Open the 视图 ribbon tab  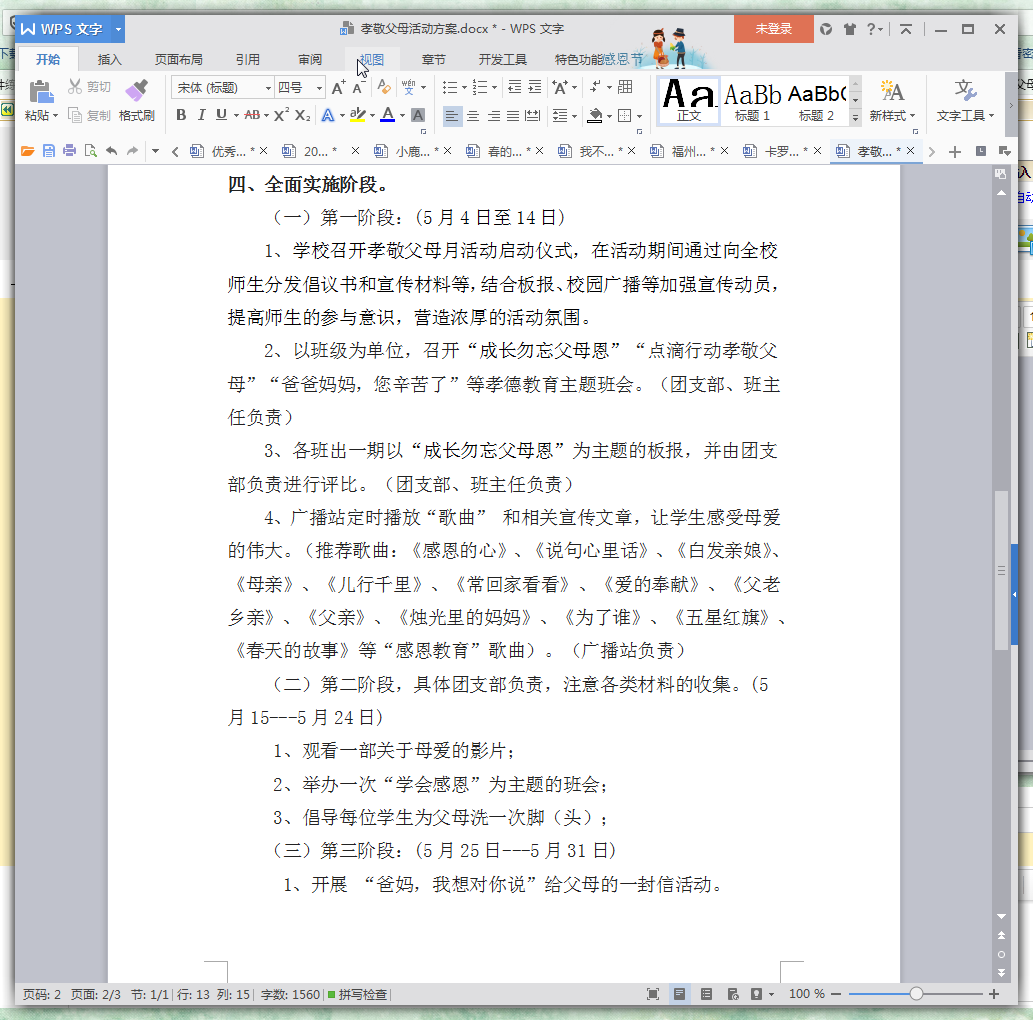[372, 59]
